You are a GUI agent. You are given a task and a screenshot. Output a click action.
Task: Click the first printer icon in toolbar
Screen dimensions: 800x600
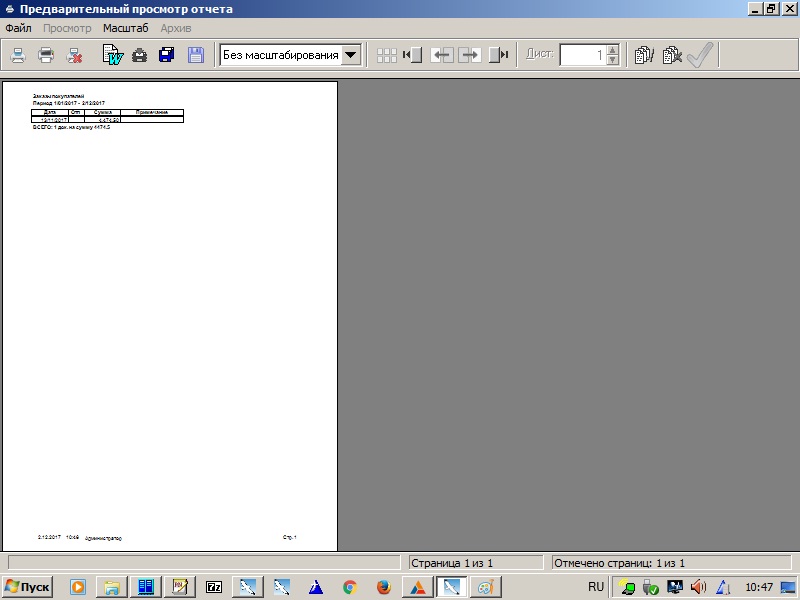pyautogui.click(x=18, y=55)
